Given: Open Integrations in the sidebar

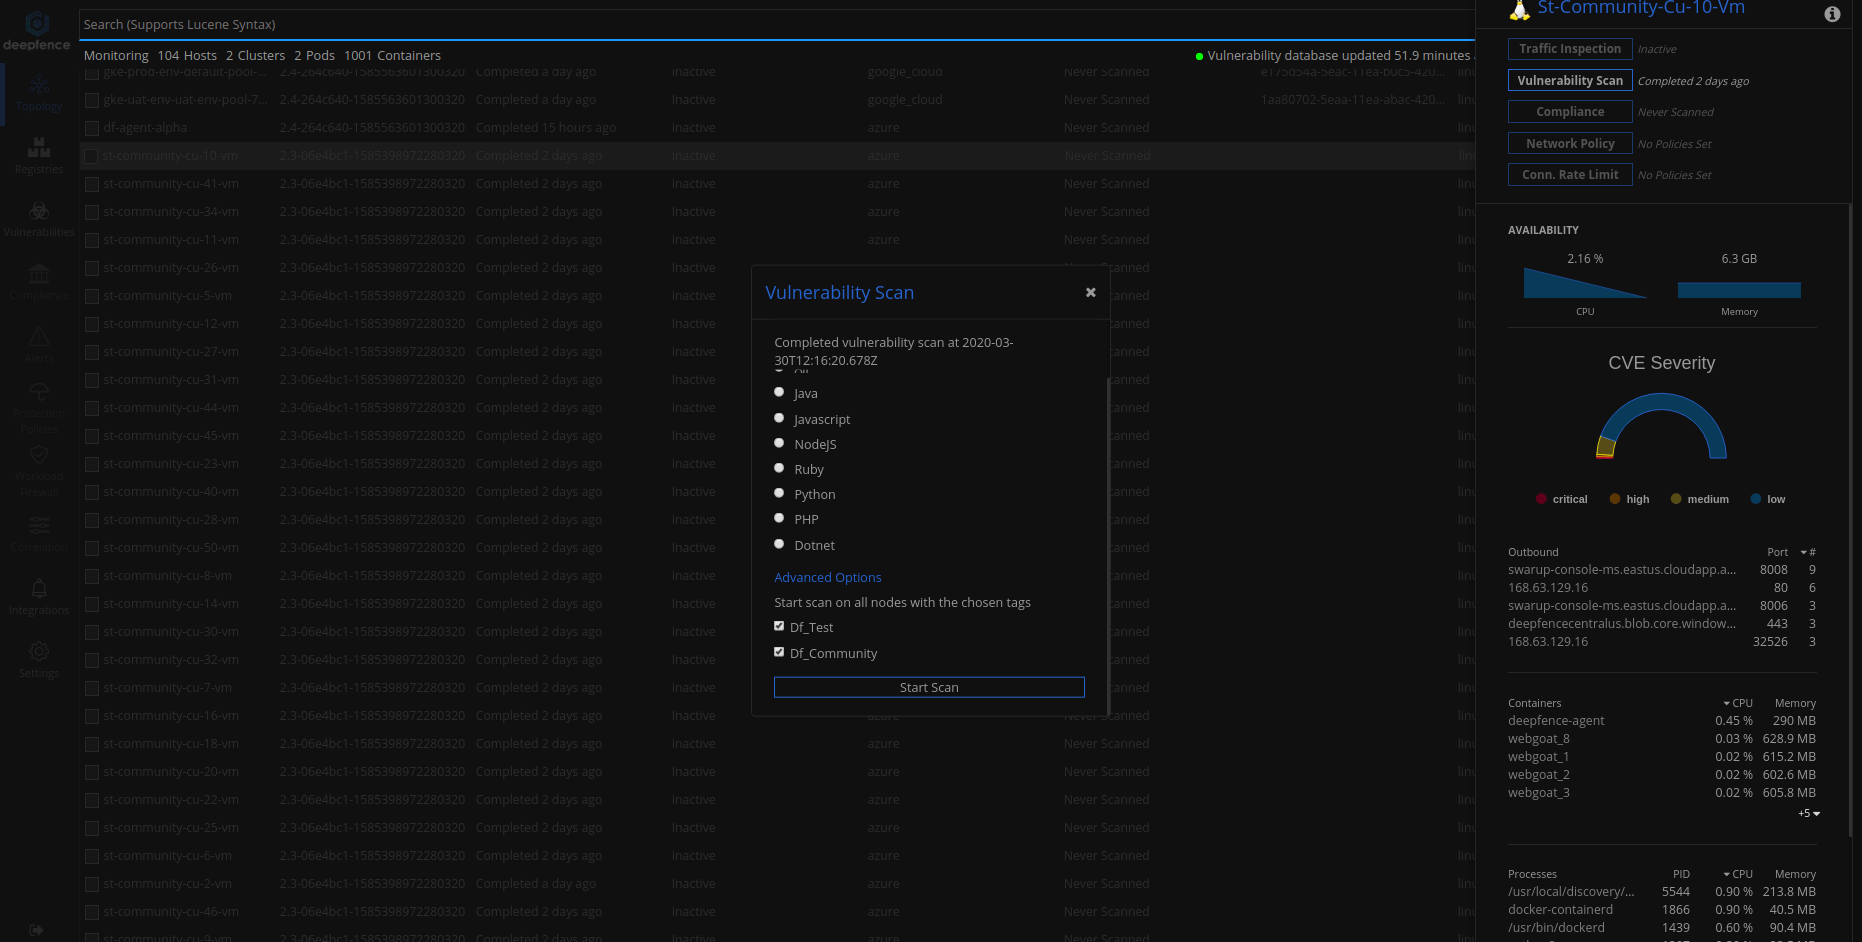Looking at the screenshot, I should (39, 598).
